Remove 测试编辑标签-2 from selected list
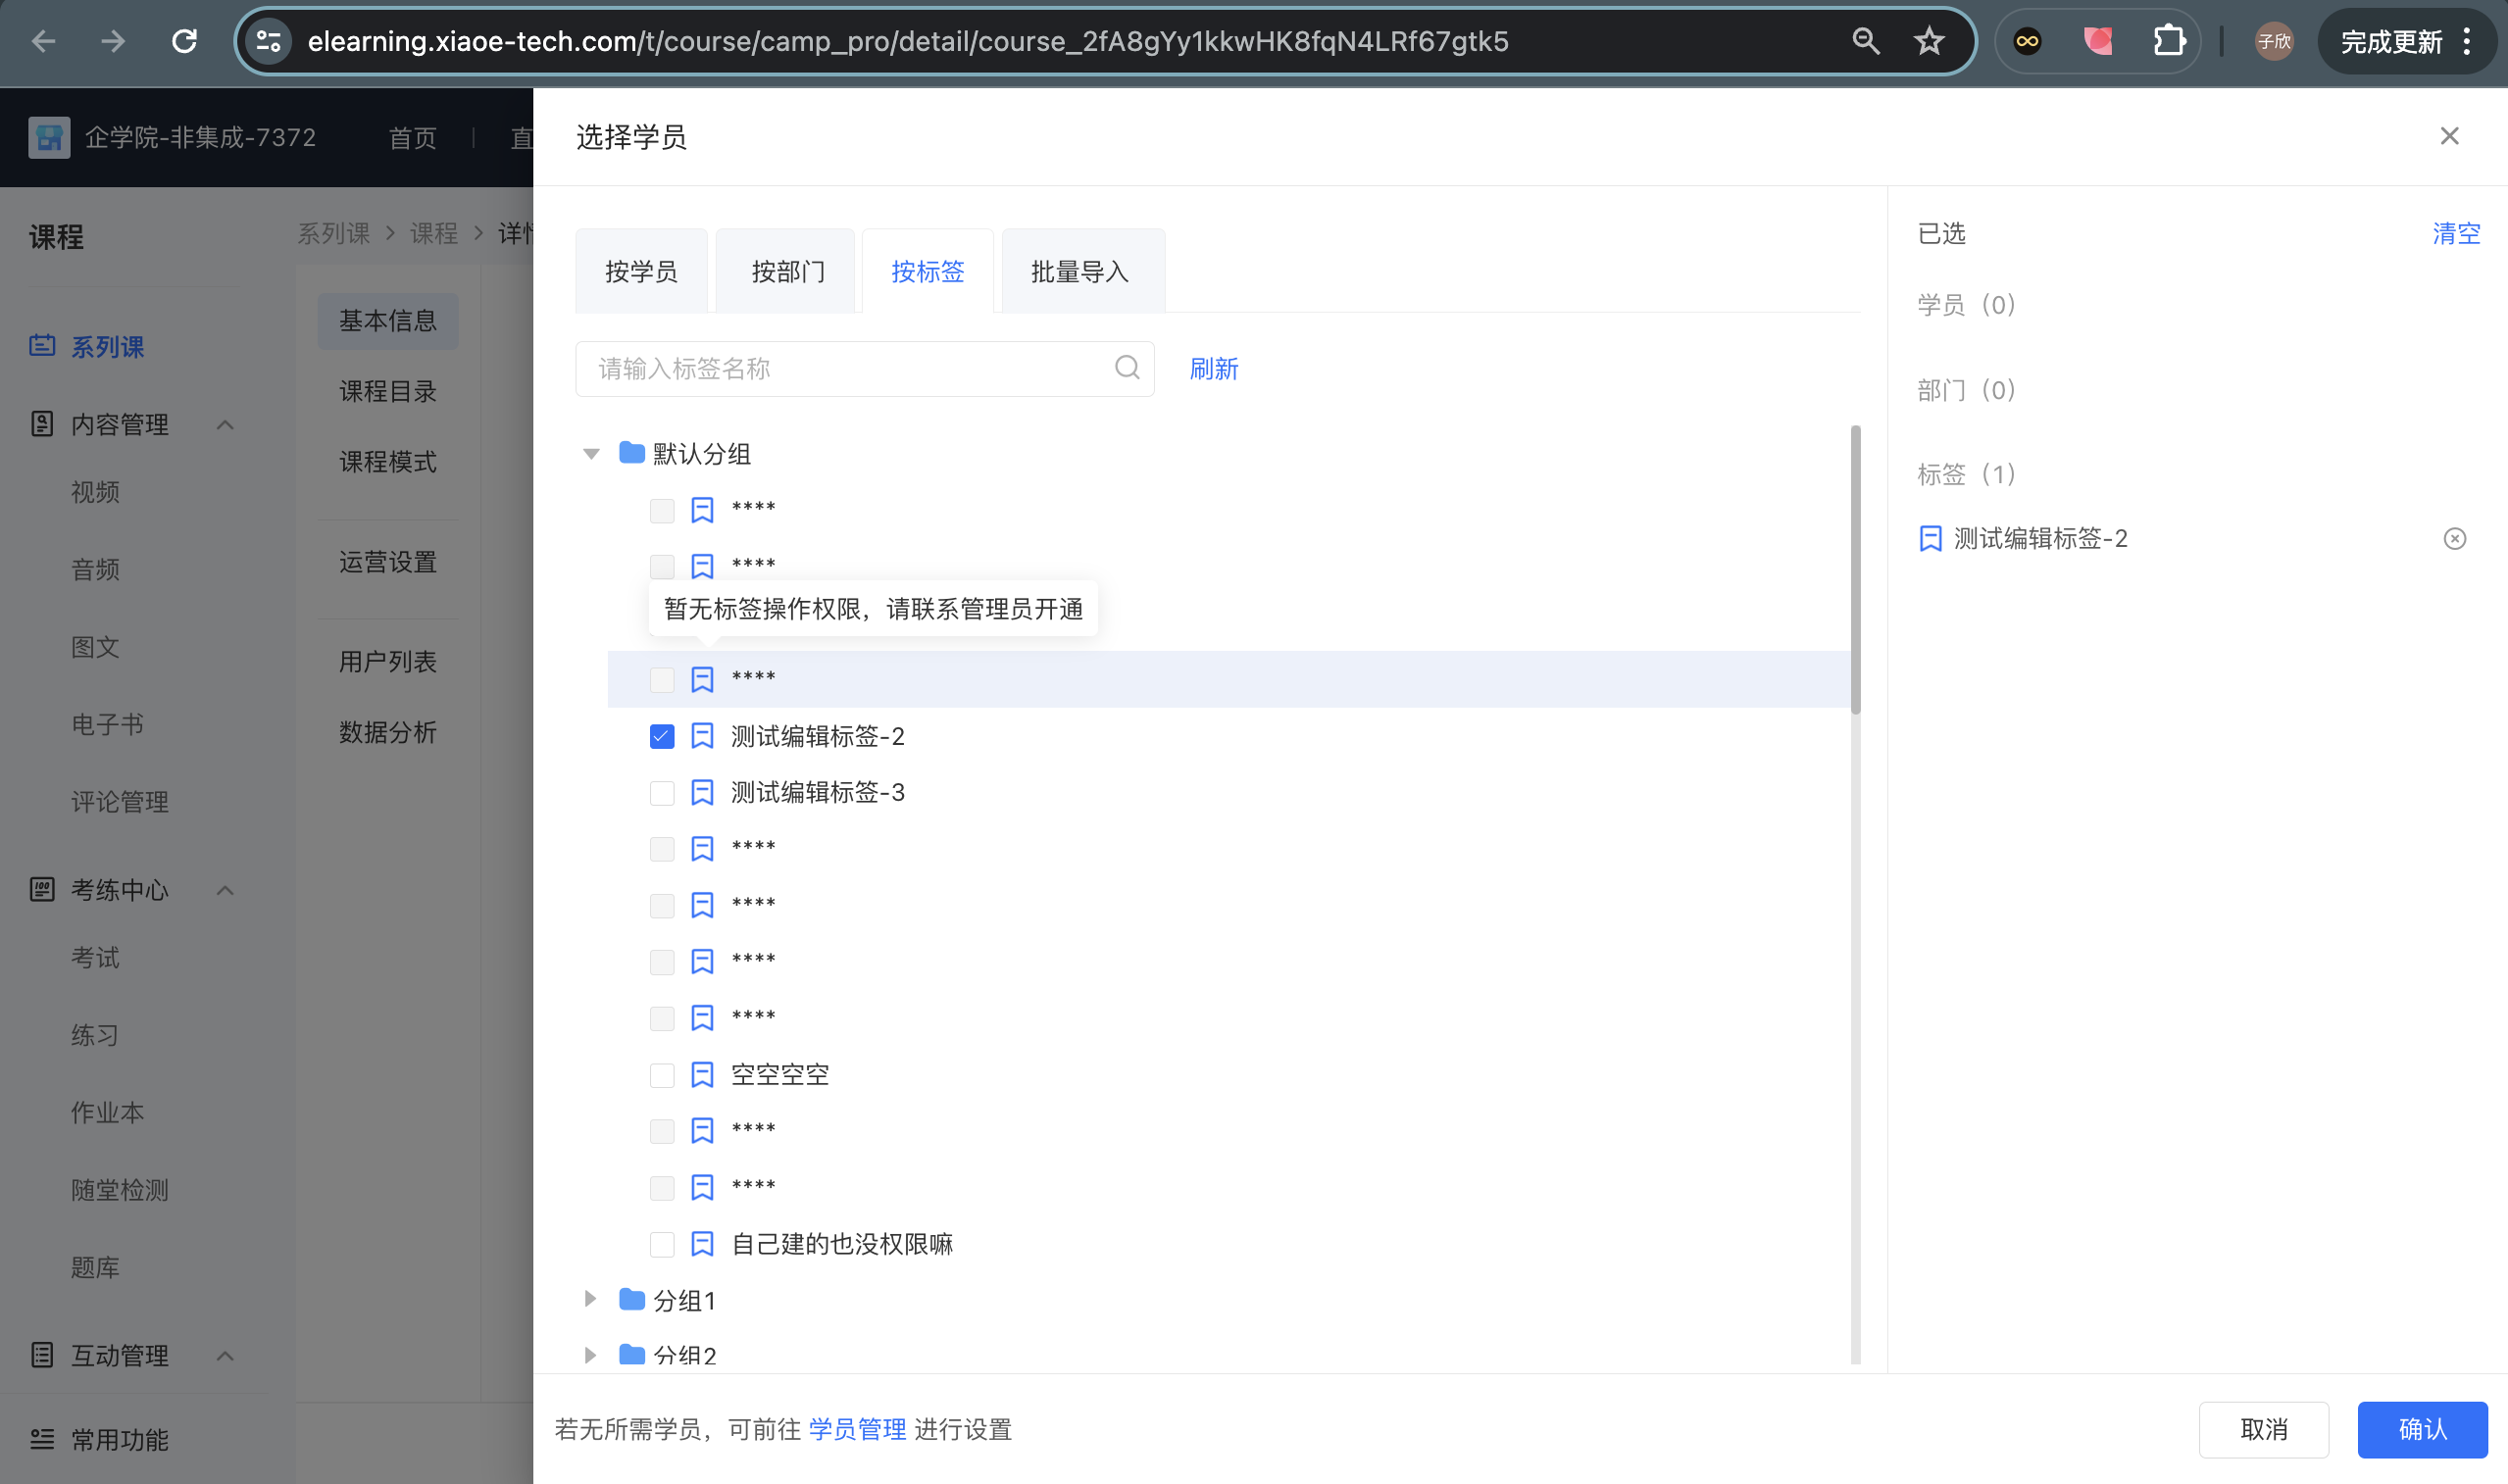The image size is (2508, 1484). [2454, 539]
